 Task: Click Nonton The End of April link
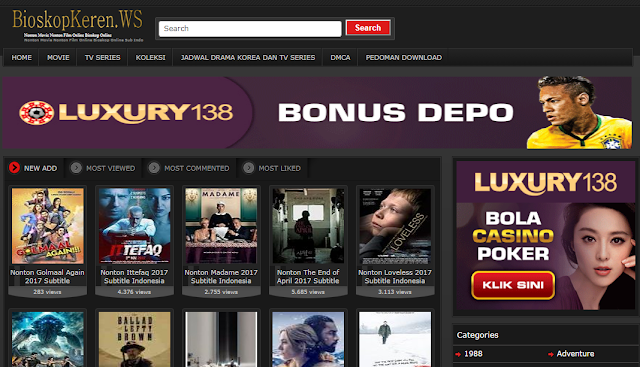(308, 276)
